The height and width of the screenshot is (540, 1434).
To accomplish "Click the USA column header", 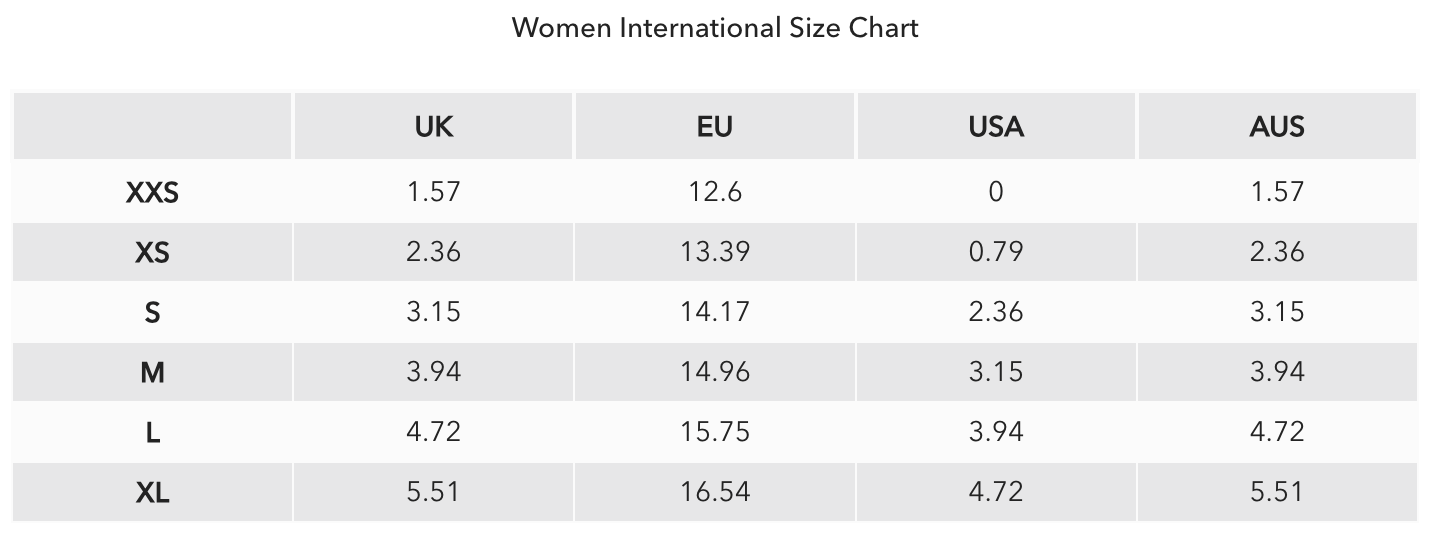I will point(996,127).
